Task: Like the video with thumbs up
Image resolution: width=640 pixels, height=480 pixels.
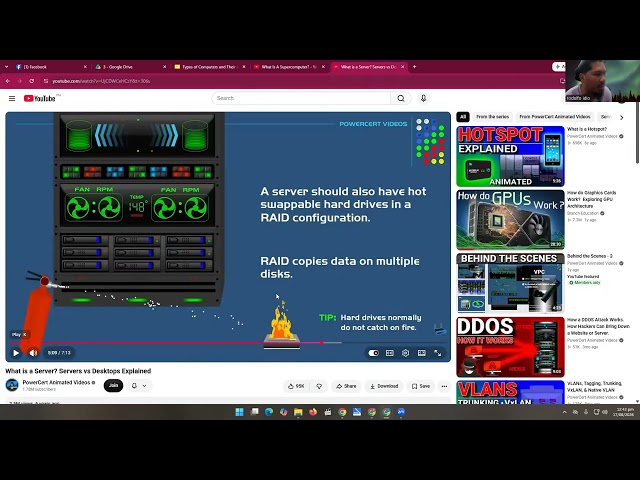Action: [x=296, y=386]
